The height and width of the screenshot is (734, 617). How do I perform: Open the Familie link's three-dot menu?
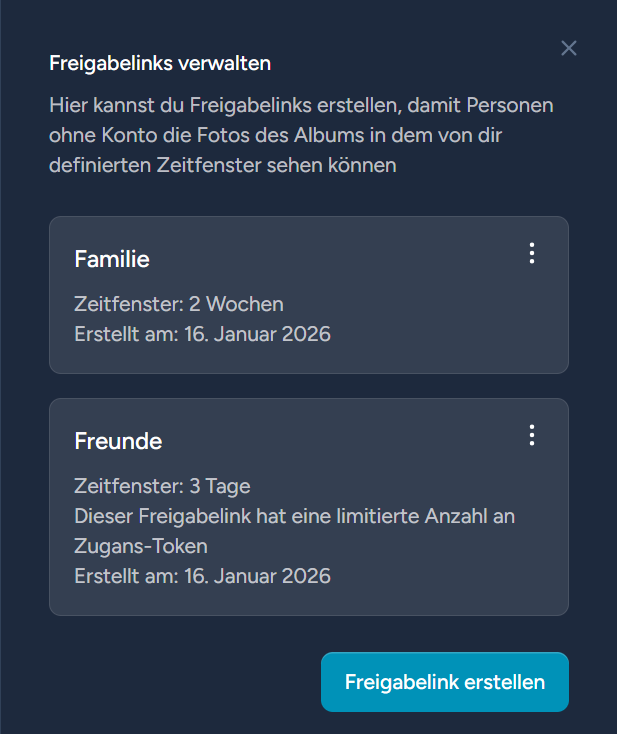coord(532,254)
